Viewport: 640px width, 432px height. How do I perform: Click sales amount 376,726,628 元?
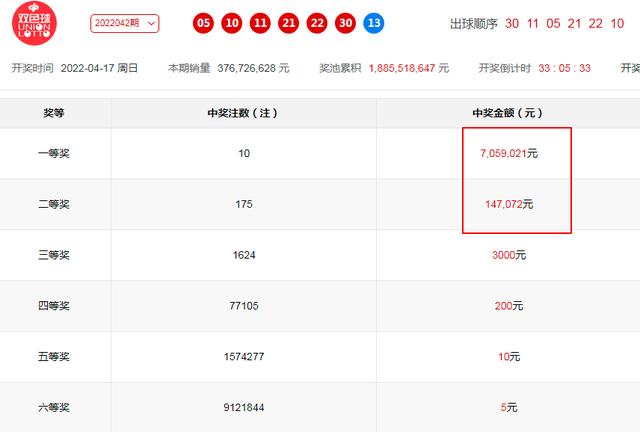pos(253,68)
